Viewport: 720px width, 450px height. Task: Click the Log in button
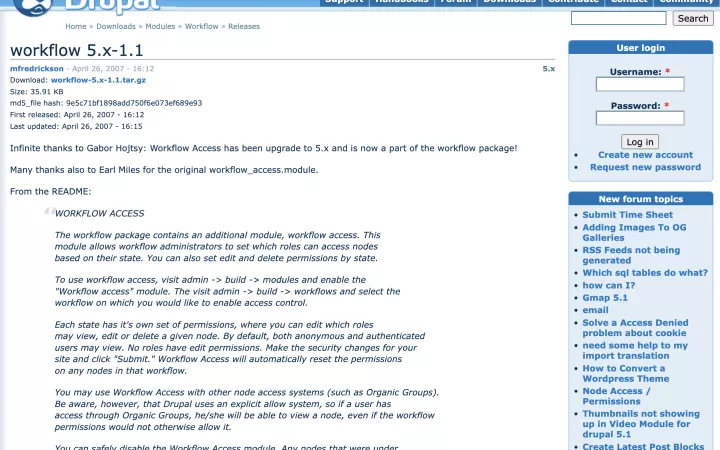tap(640, 142)
